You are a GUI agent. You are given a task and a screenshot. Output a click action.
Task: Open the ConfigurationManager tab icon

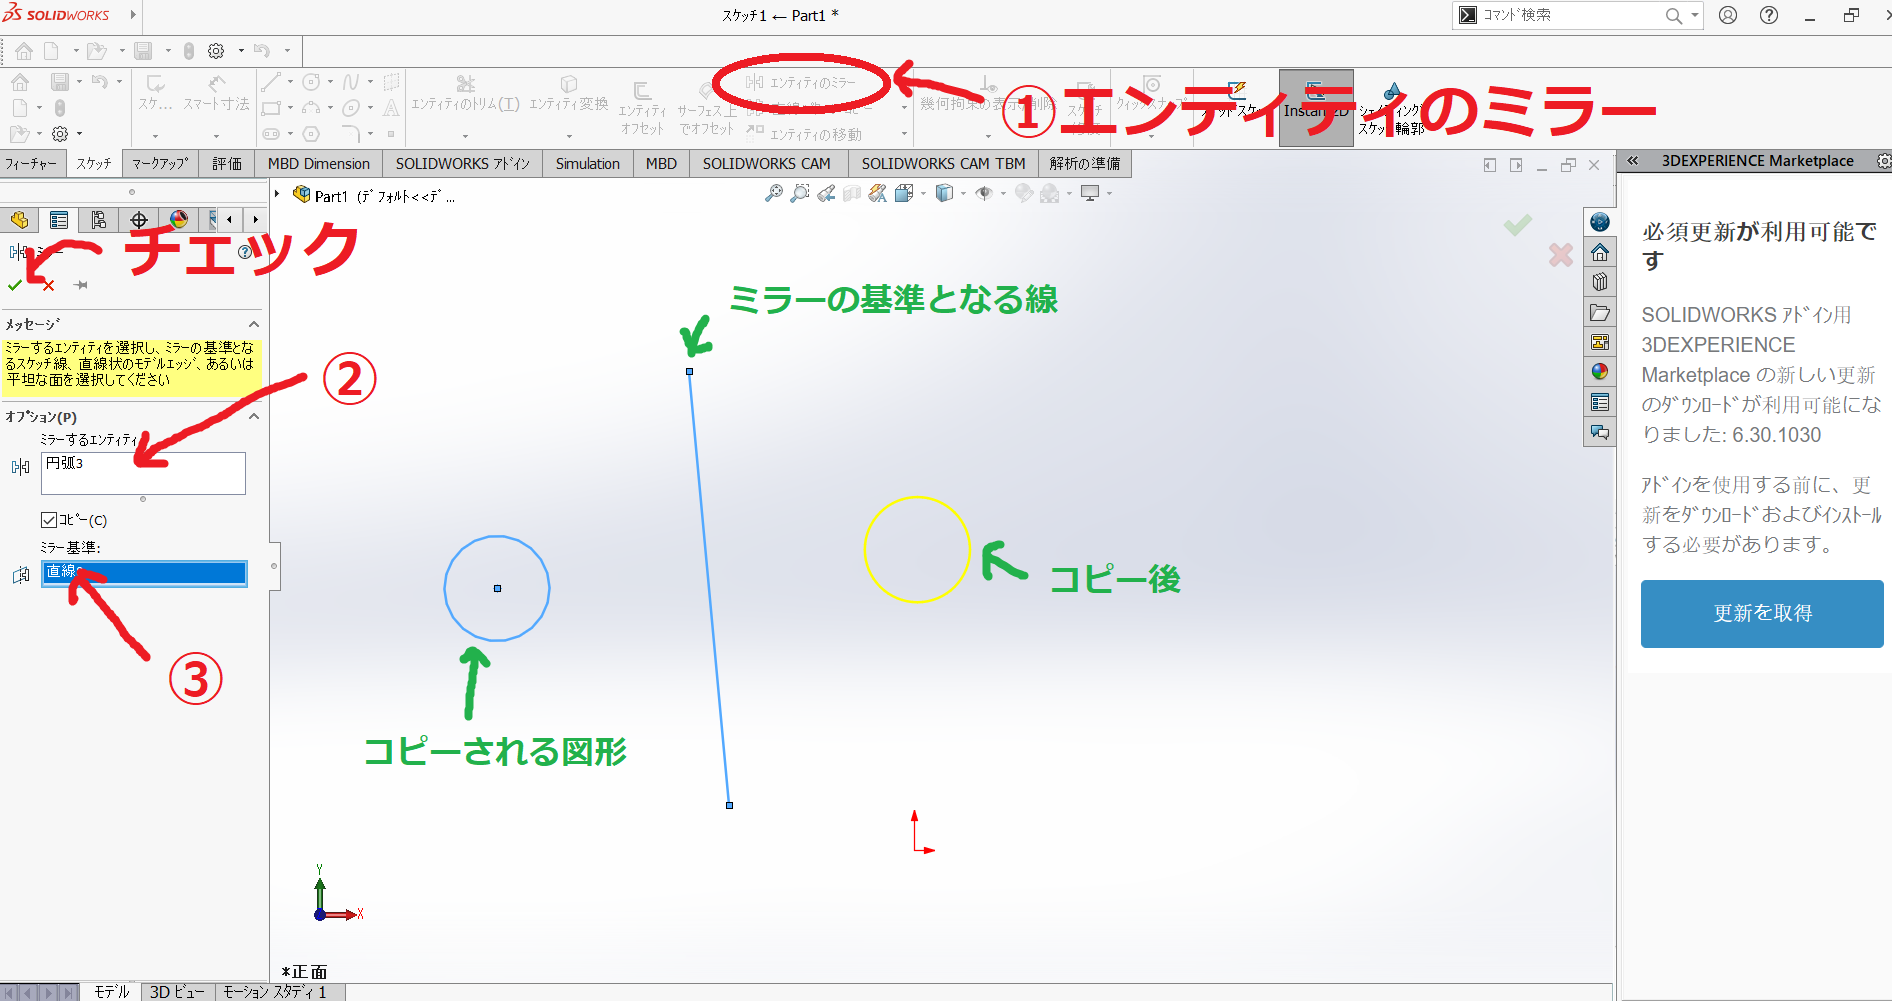click(99, 220)
